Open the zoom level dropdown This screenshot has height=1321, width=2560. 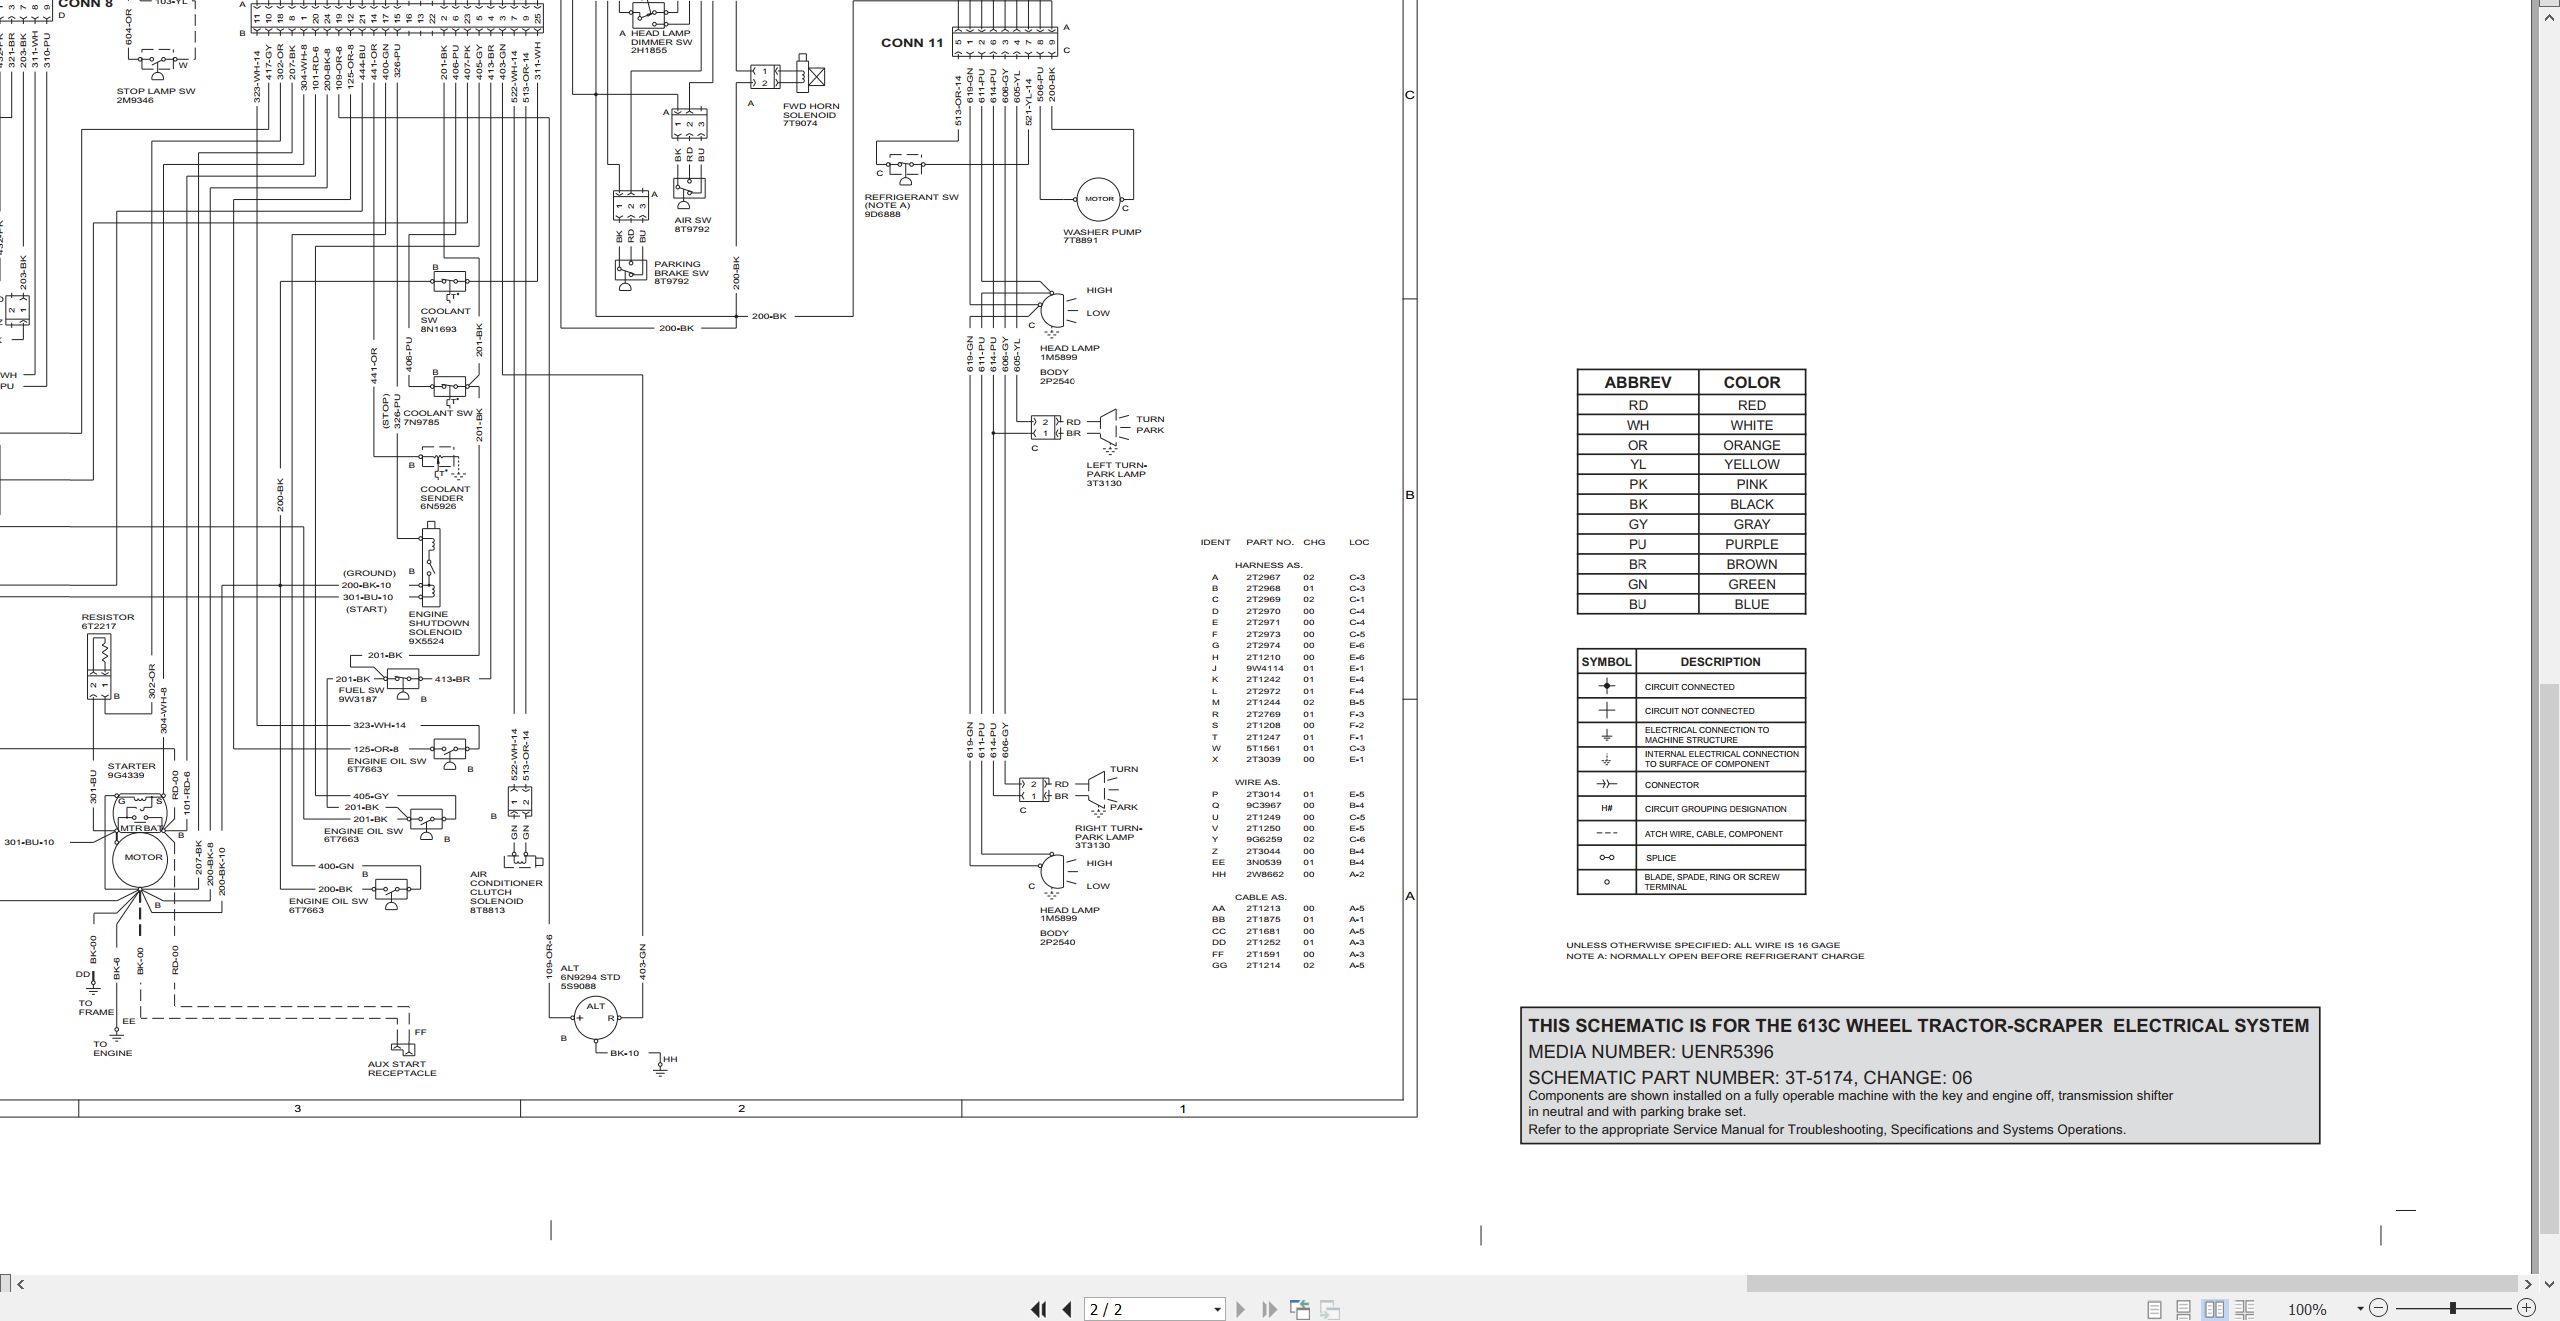pyautogui.click(x=2360, y=1309)
